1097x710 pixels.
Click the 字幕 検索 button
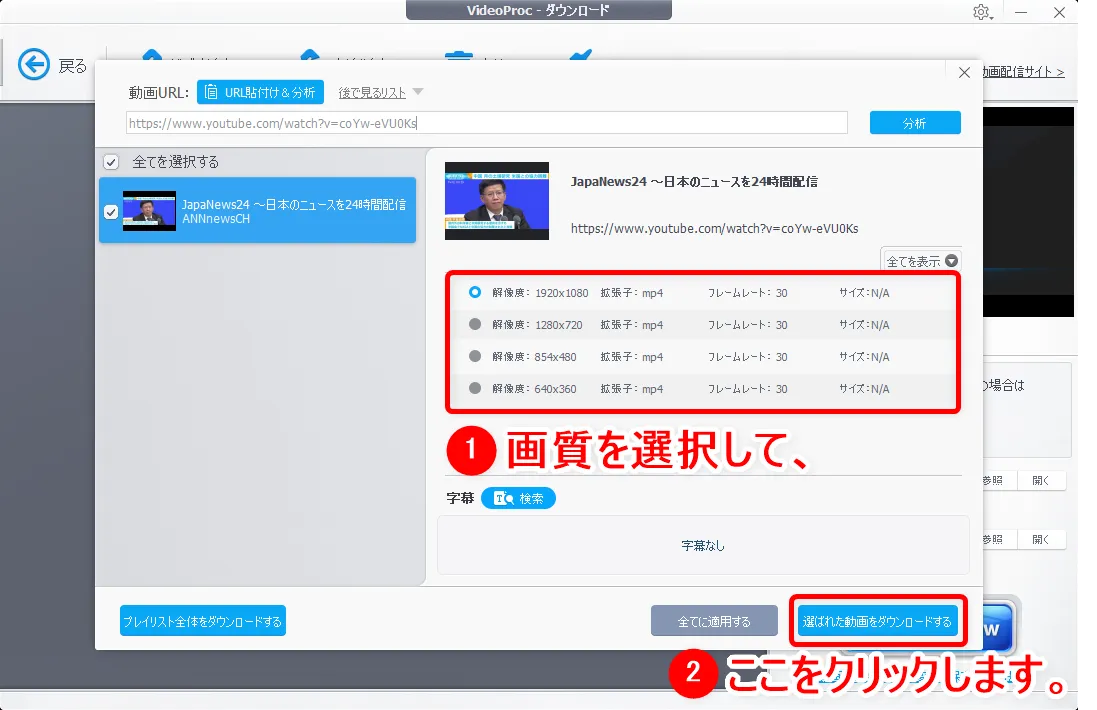[518, 498]
